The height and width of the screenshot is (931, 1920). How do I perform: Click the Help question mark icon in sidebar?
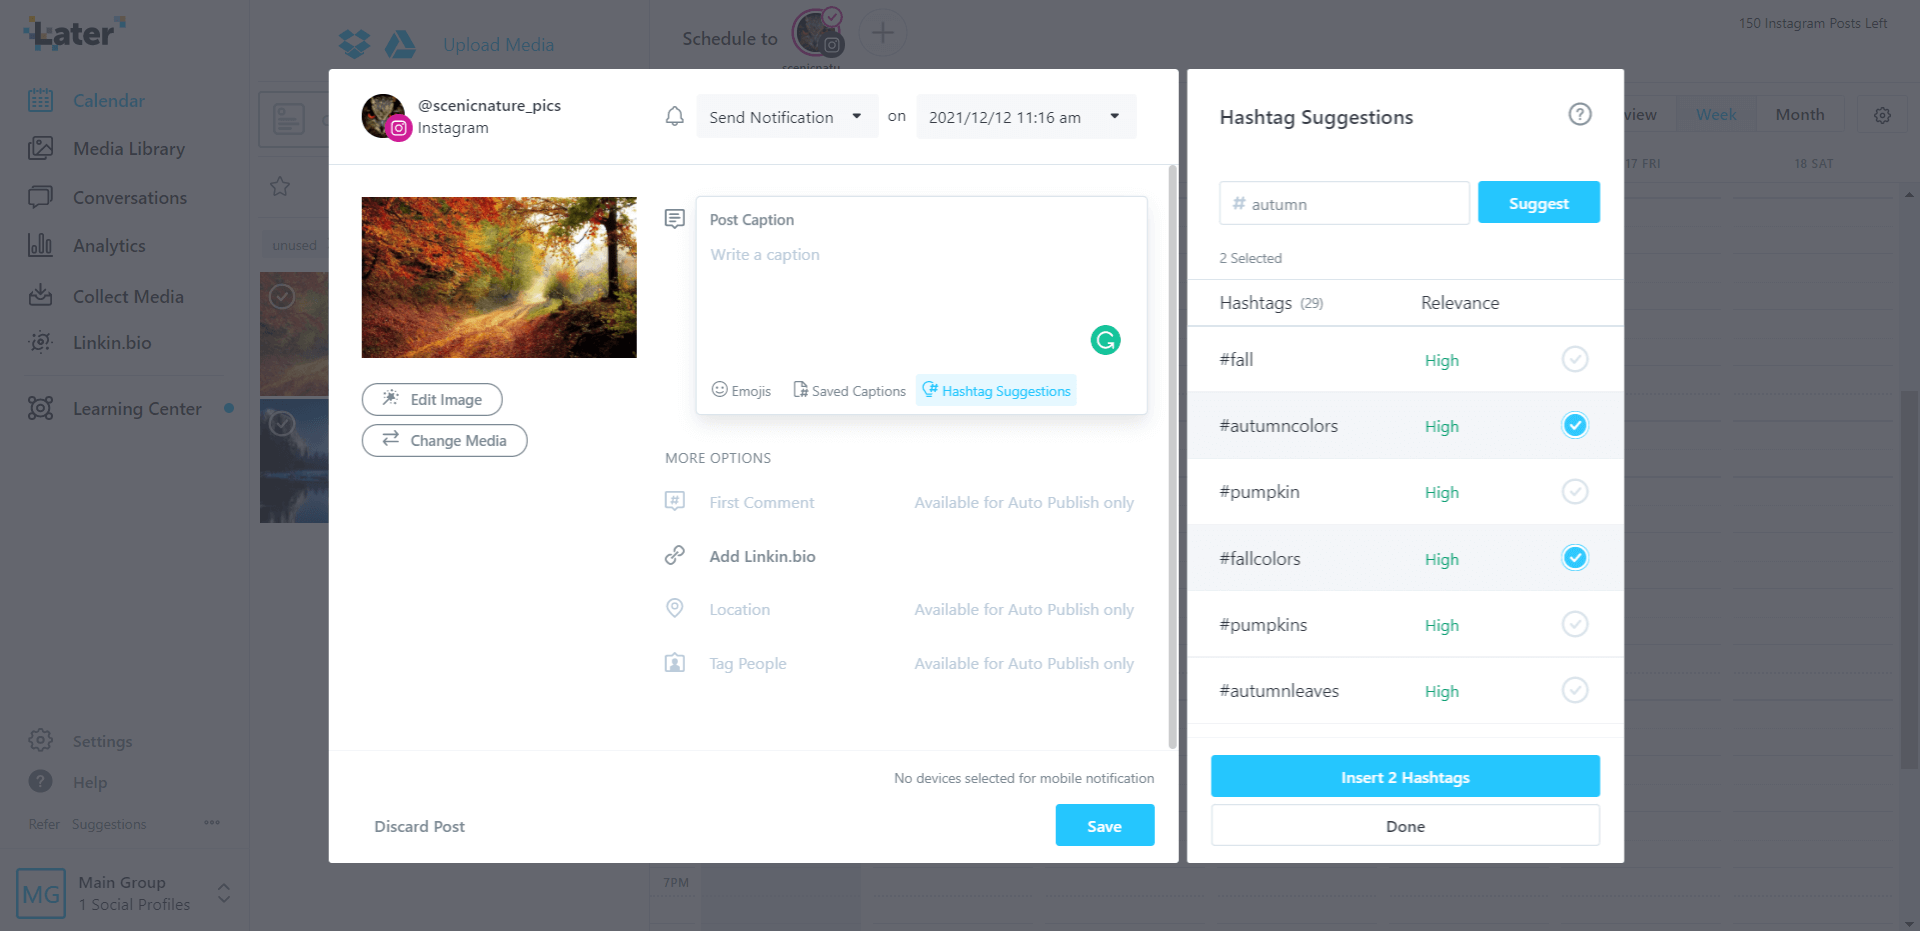pyautogui.click(x=40, y=781)
